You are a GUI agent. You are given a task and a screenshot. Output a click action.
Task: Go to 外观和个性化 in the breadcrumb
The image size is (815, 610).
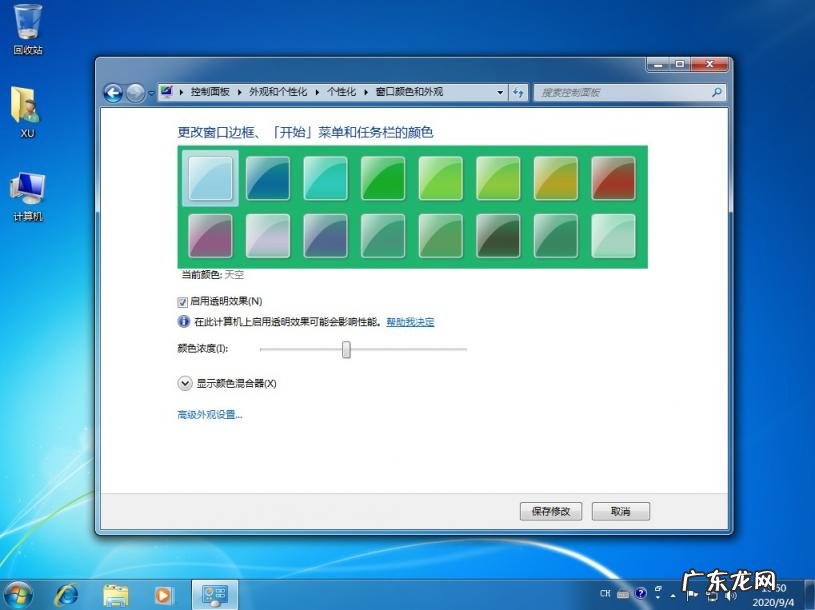pos(278,92)
